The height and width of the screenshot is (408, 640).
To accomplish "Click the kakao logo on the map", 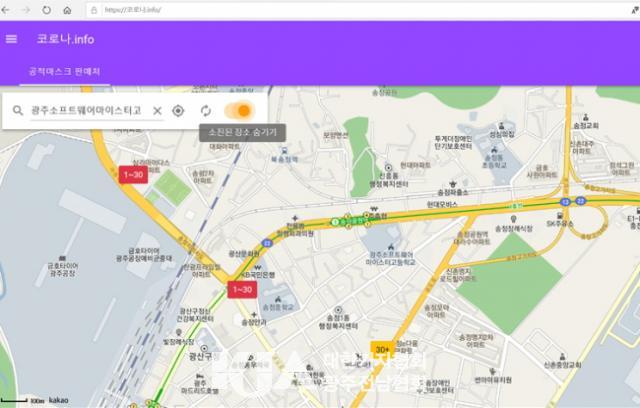I will click(x=58, y=400).
